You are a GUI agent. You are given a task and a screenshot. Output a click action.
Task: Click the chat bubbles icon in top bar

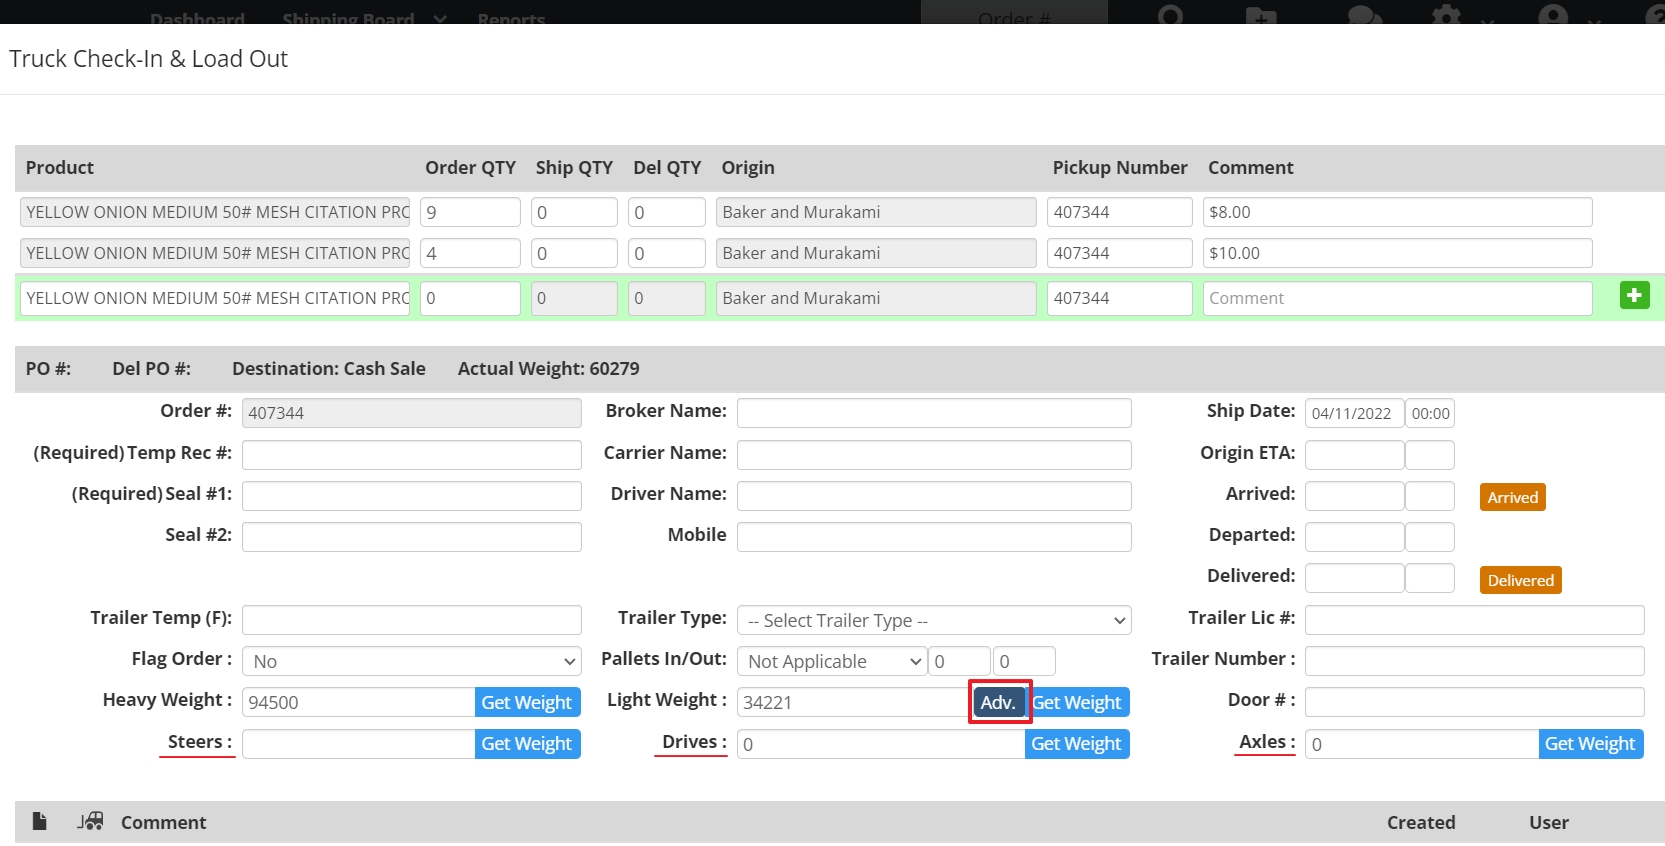coord(1364,17)
